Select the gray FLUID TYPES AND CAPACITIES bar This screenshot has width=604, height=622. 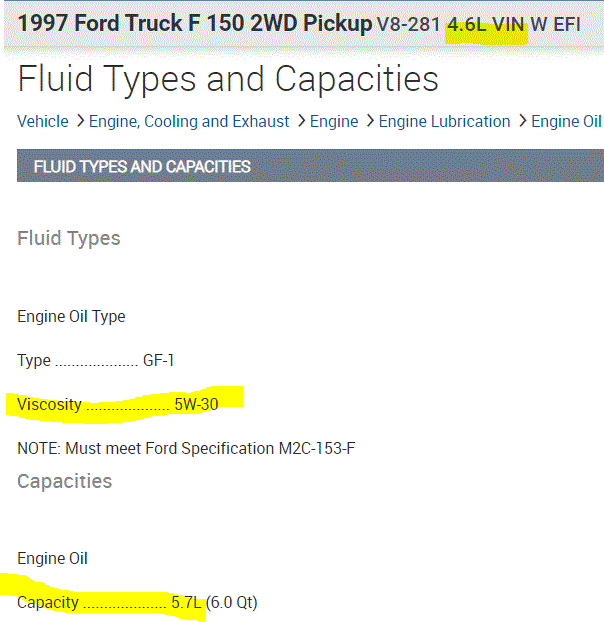tap(310, 166)
